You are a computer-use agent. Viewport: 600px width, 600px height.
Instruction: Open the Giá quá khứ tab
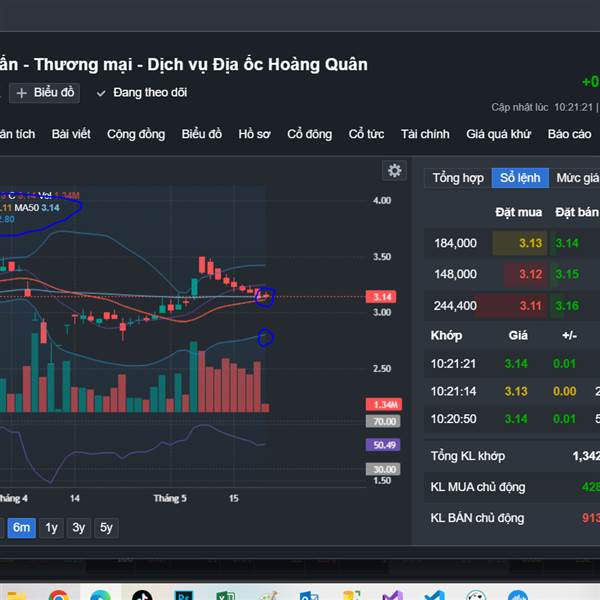pyautogui.click(x=499, y=134)
